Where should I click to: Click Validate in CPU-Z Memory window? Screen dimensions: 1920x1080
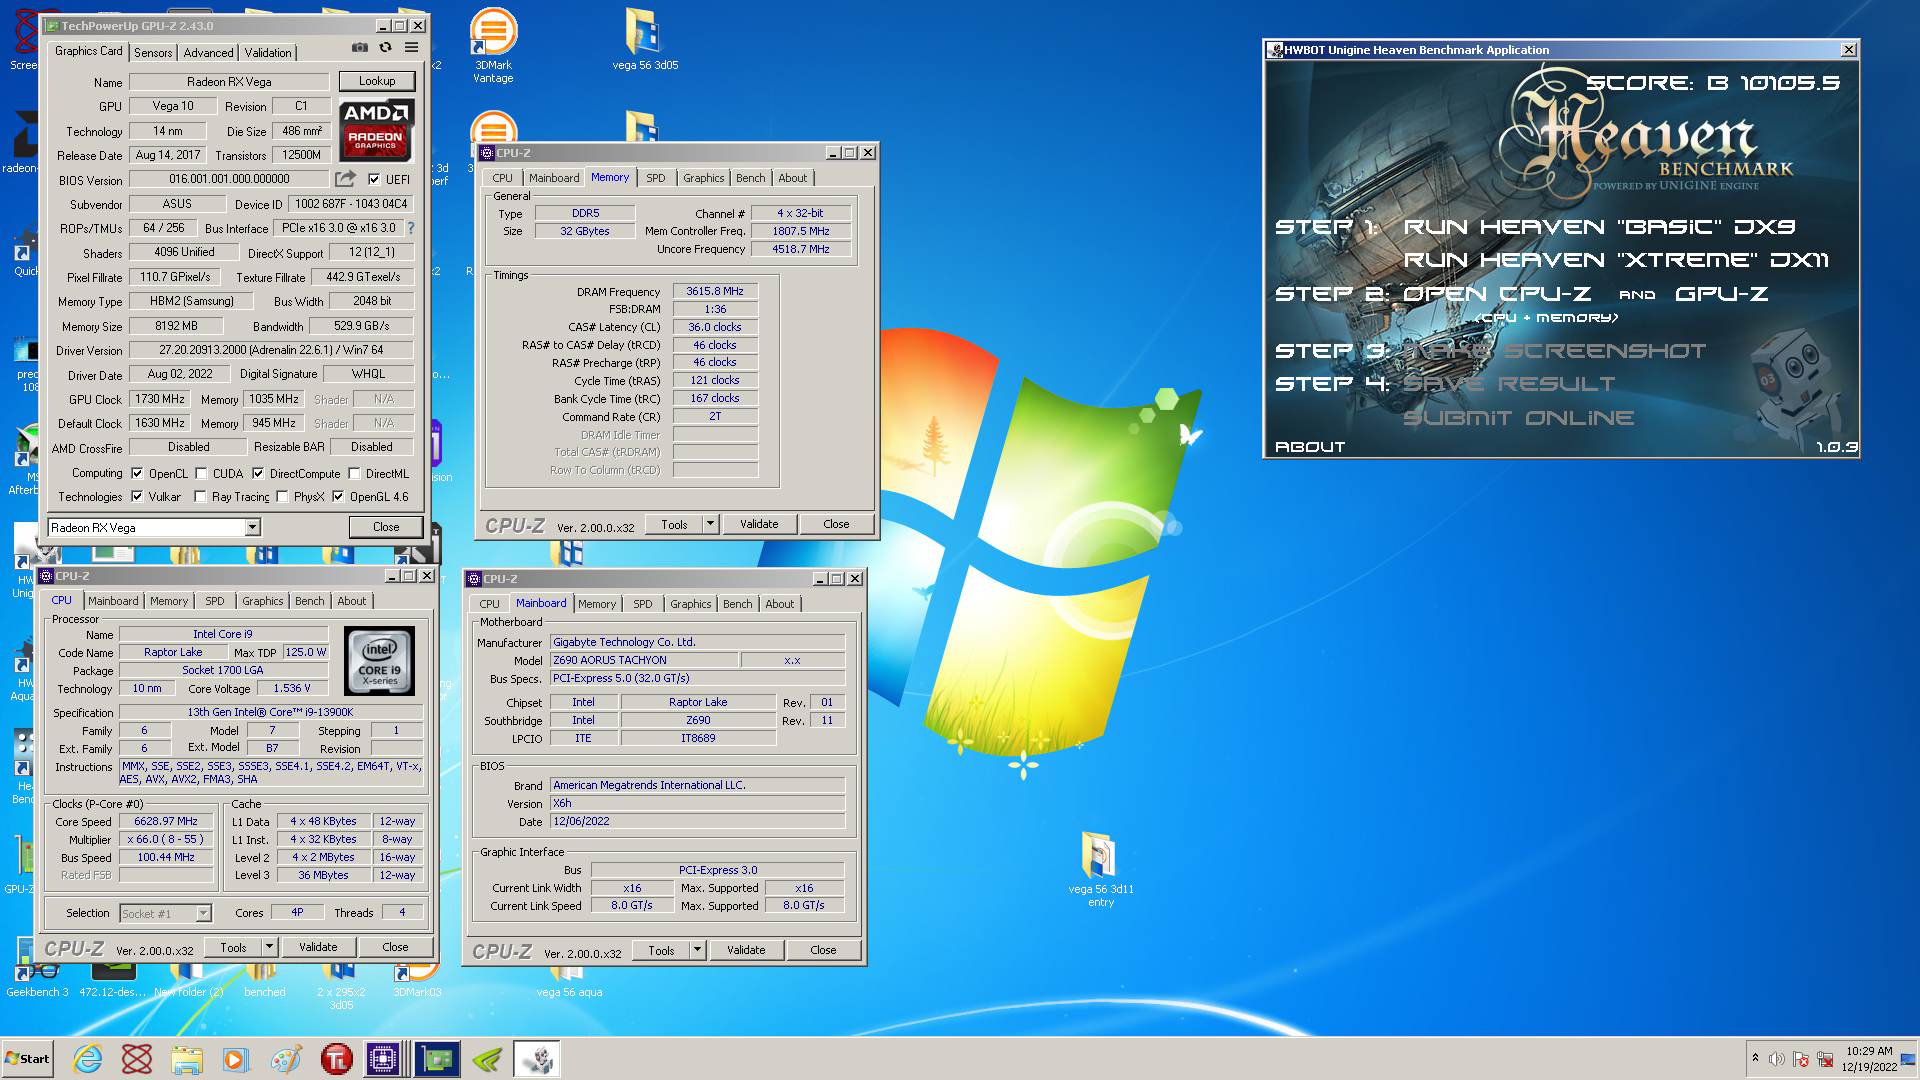click(x=759, y=524)
